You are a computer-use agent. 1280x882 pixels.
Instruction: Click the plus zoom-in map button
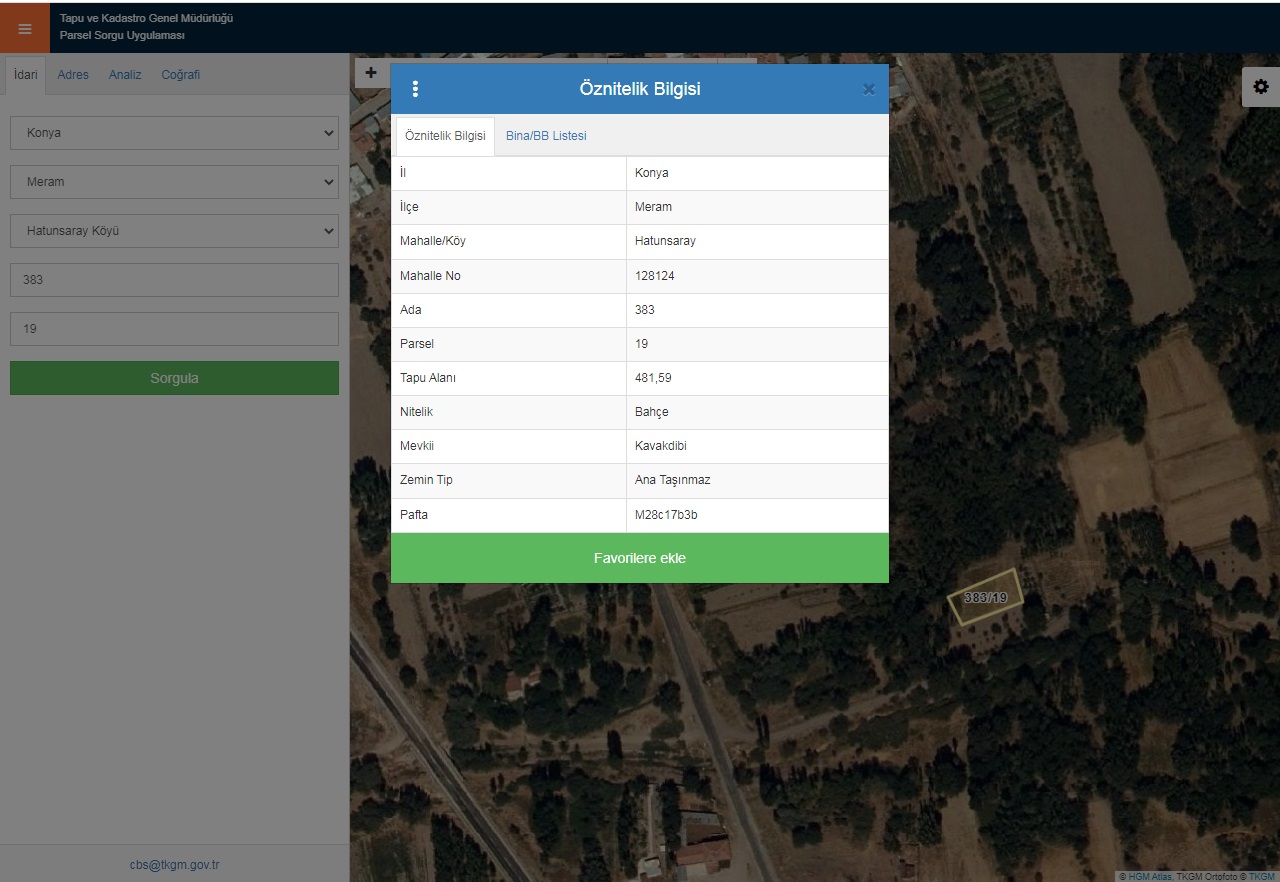371,72
